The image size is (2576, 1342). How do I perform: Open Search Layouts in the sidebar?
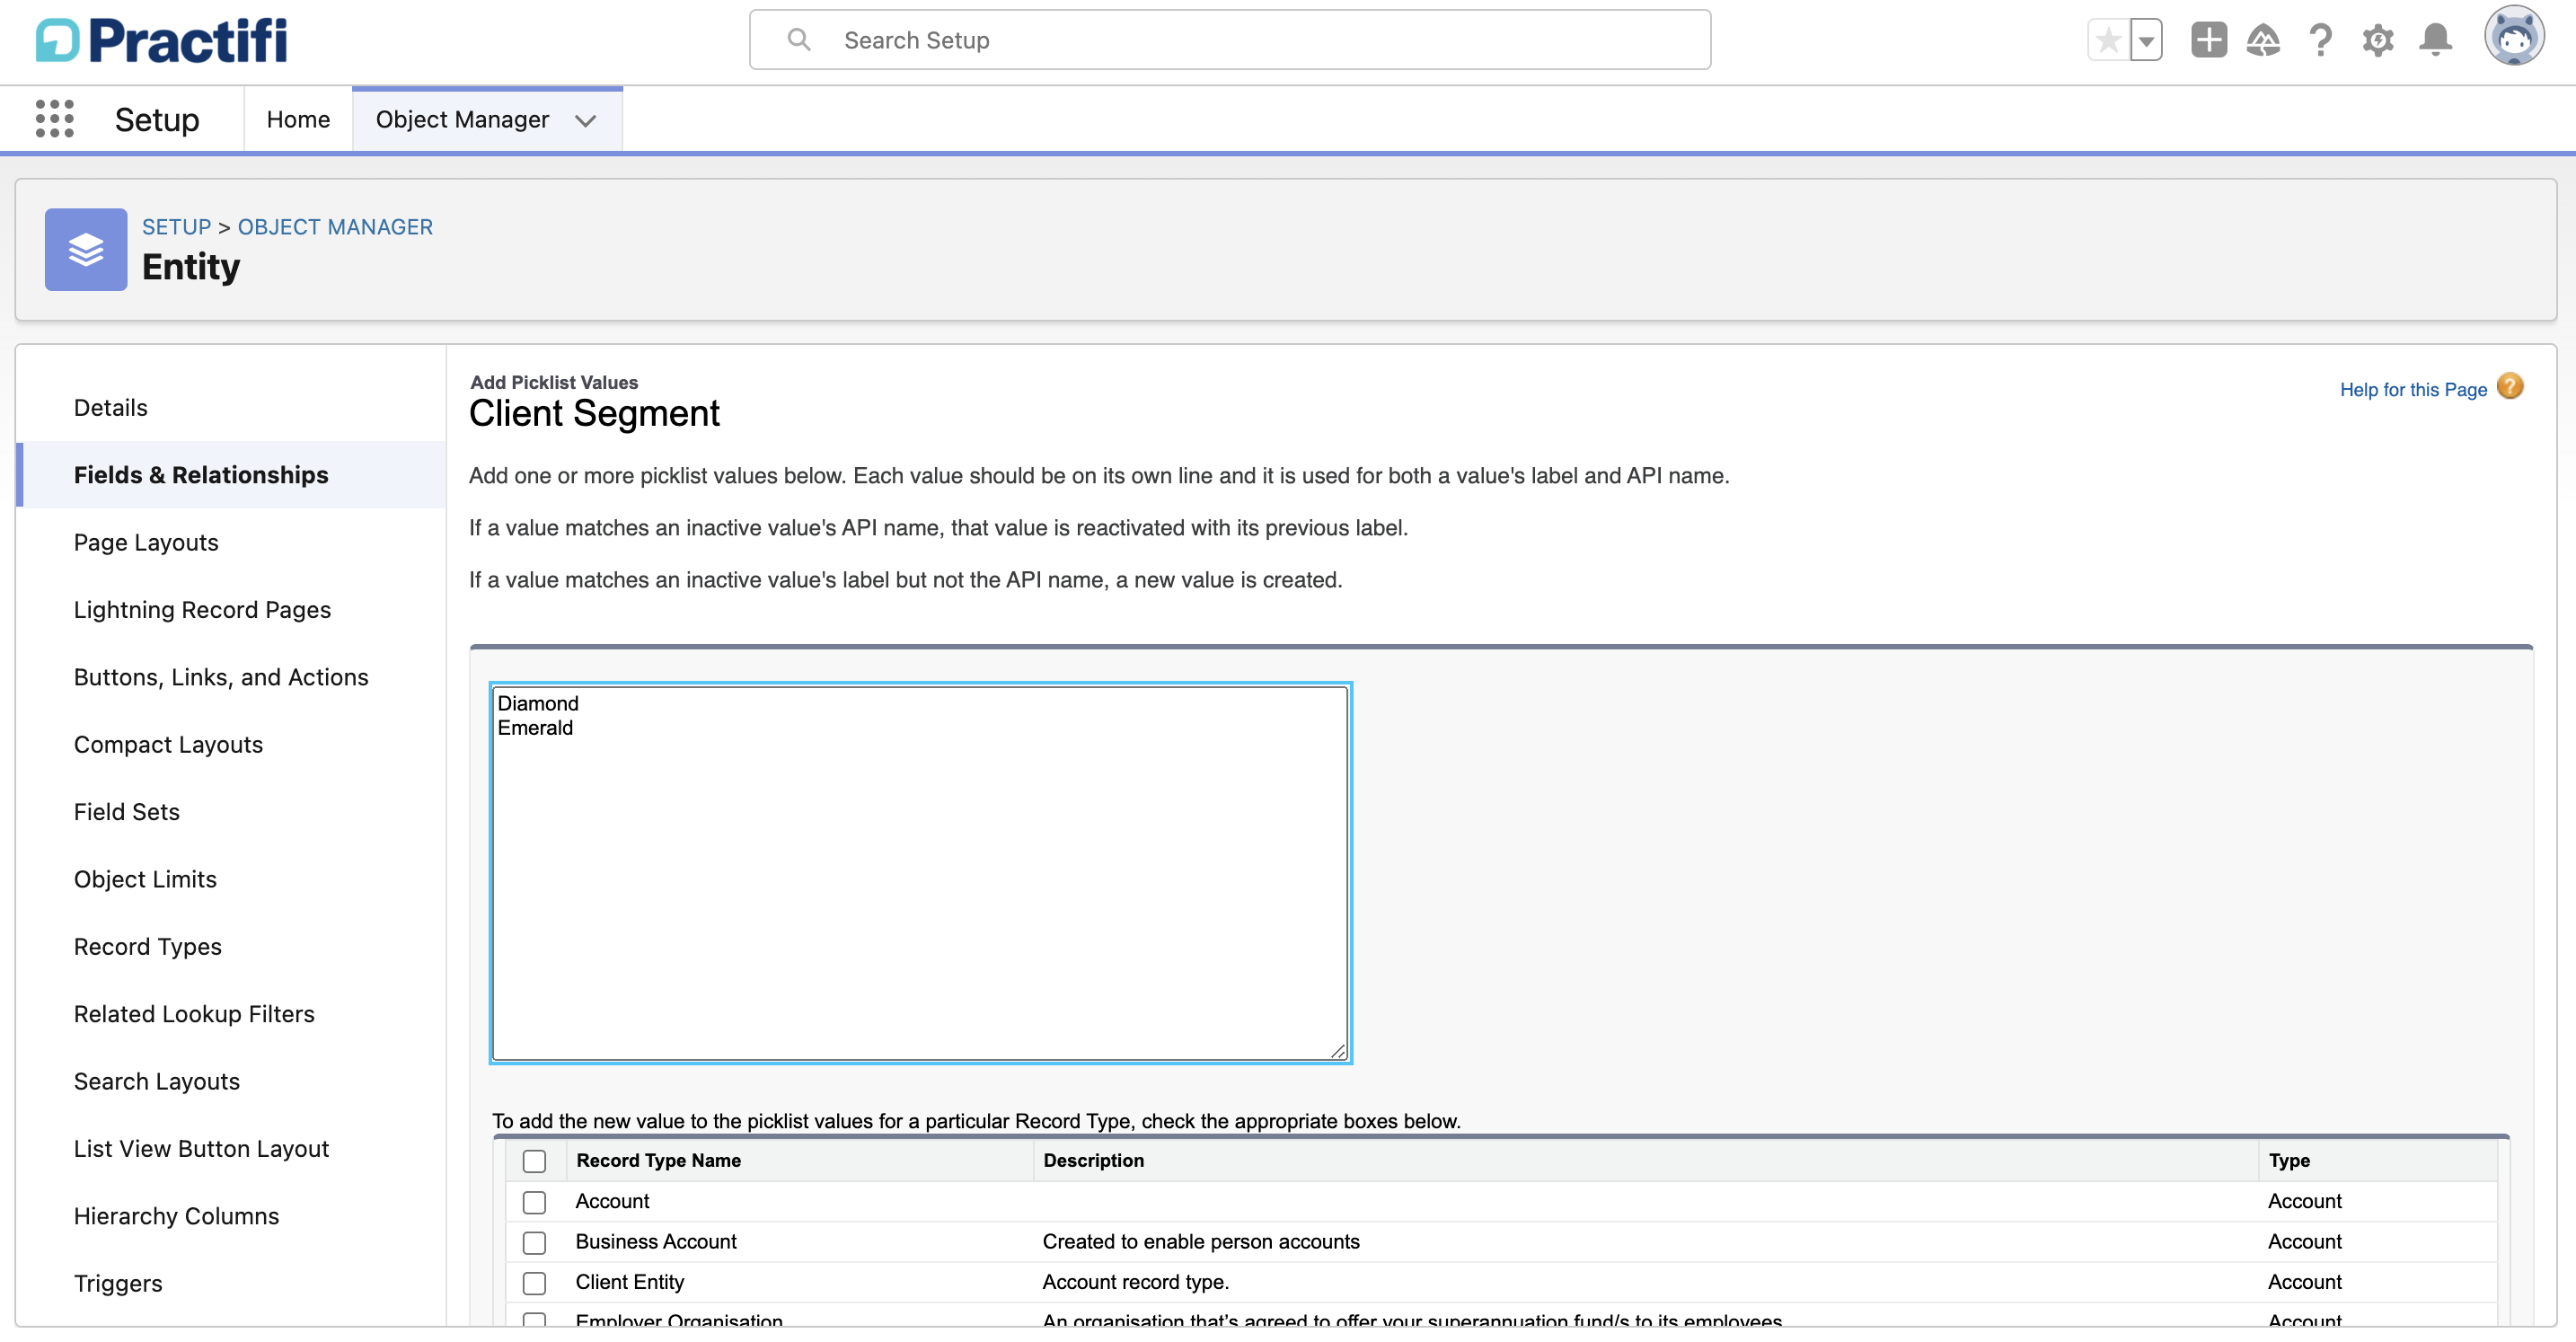pyautogui.click(x=157, y=1081)
